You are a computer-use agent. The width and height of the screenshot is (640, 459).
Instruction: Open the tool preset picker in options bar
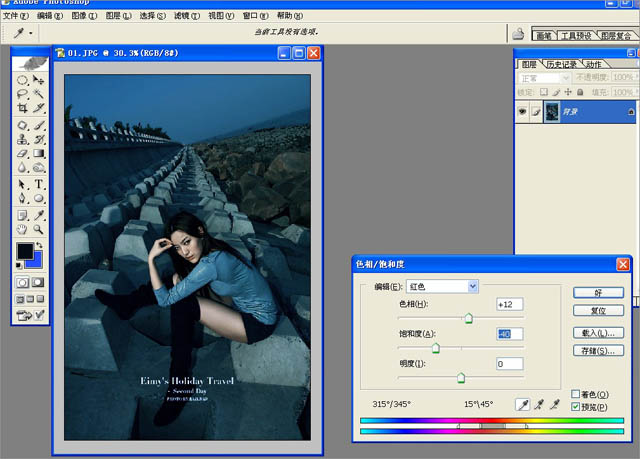click(24, 33)
